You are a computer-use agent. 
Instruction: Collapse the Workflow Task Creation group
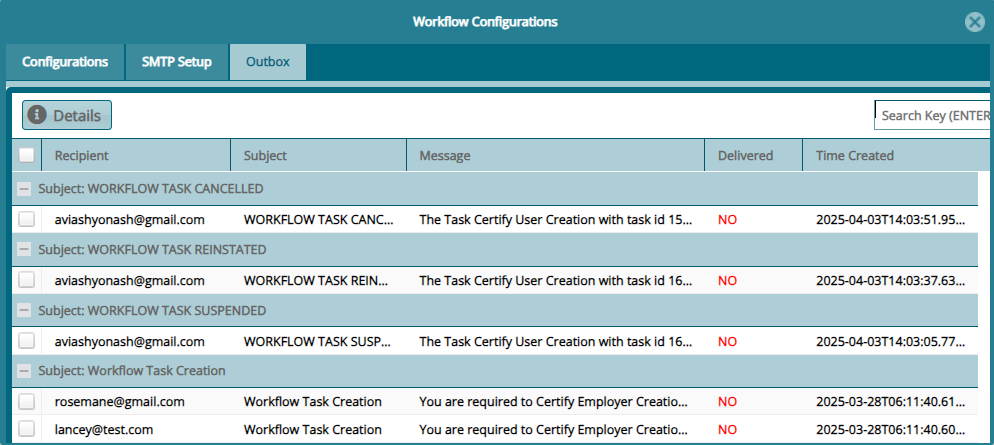pyautogui.click(x=25, y=371)
